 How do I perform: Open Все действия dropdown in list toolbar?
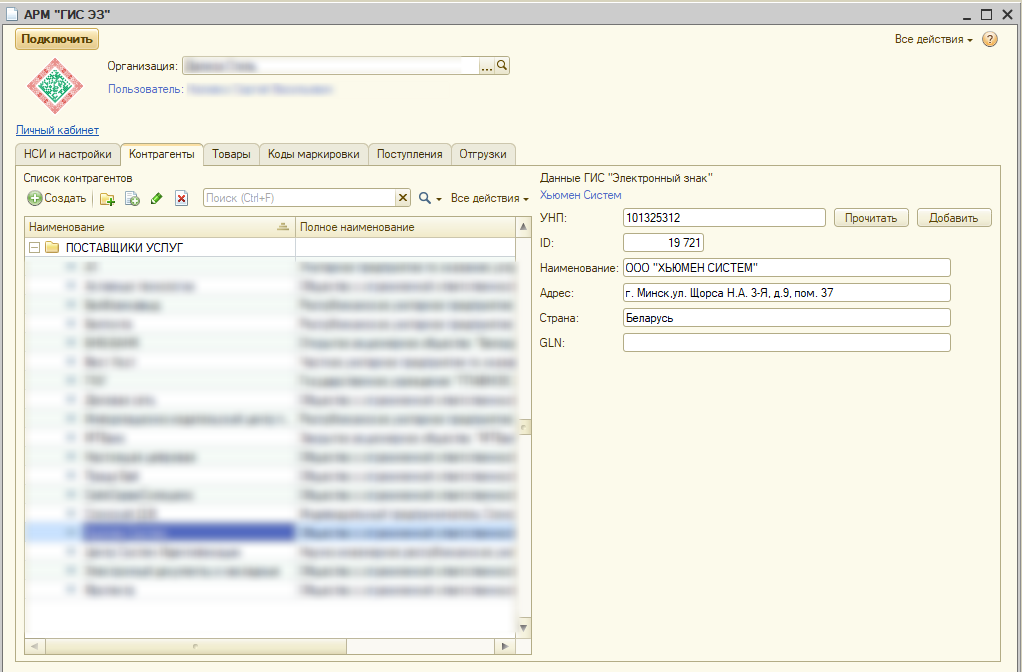[489, 199]
